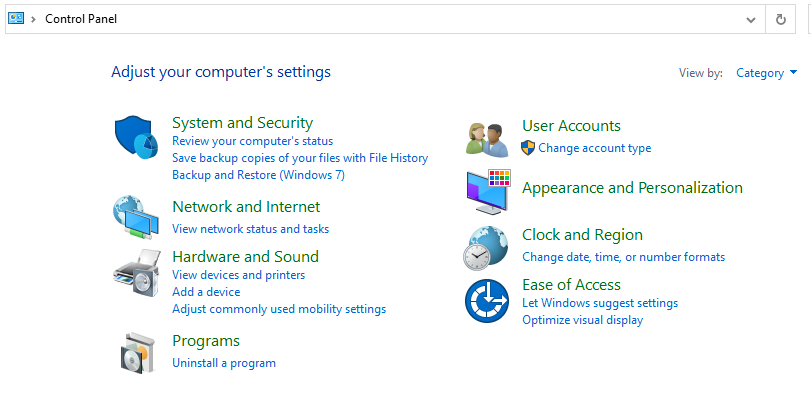The width and height of the screenshot is (811, 411).
Task: Open Appearance and Personalization category
Action: pyautogui.click(x=633, y=188)
